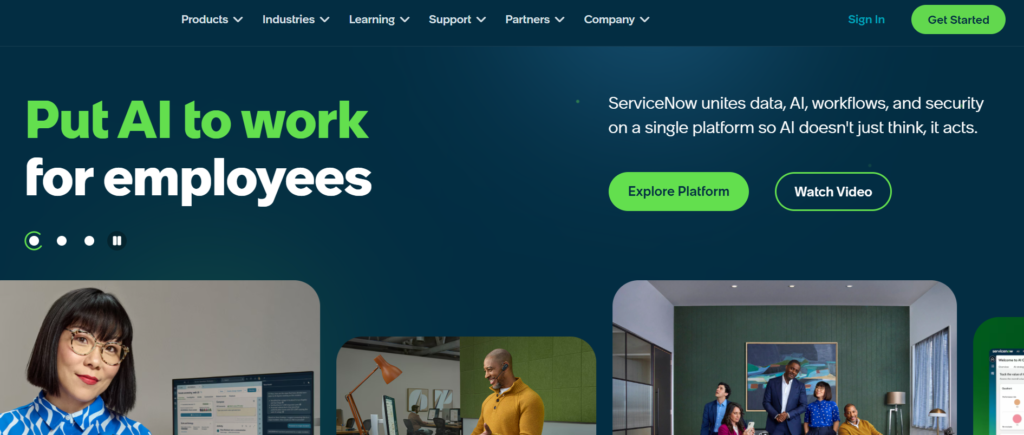Screen dimensions: 1024x435
Task: Pause the hero carousel autoplay
Action: tap(117, 241)
